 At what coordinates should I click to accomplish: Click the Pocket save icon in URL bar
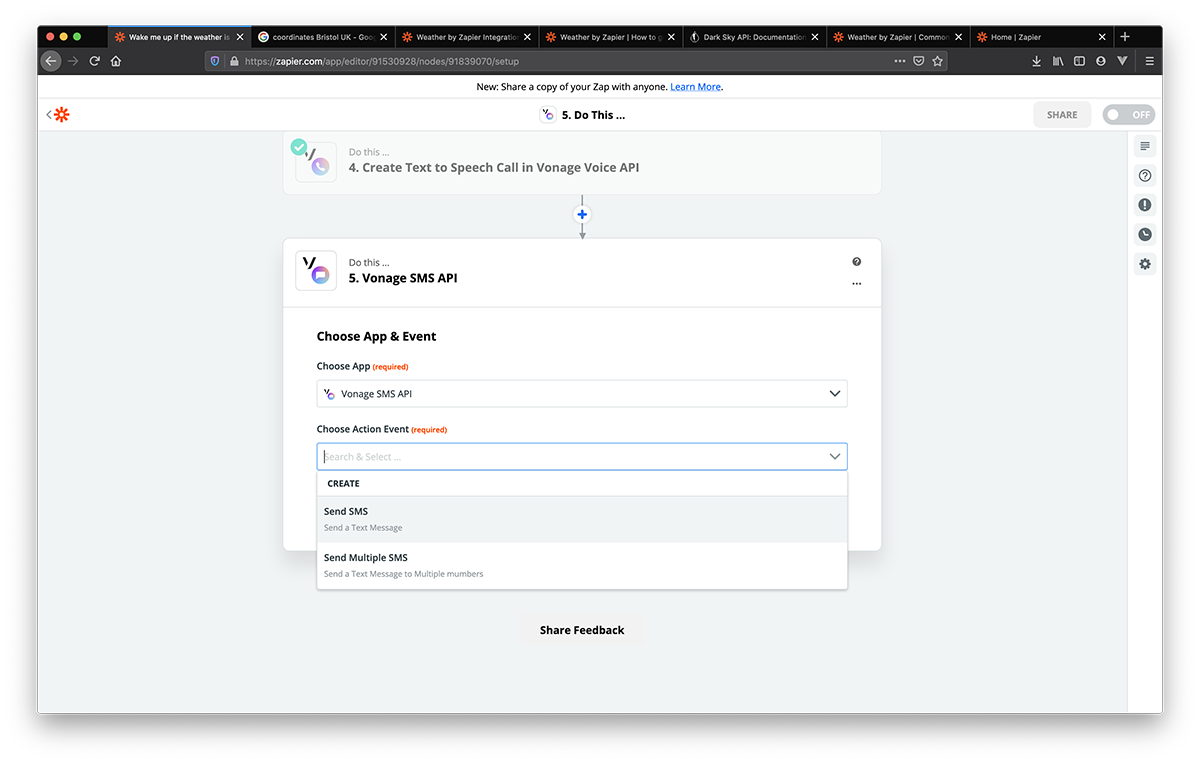tap(918, 61)
